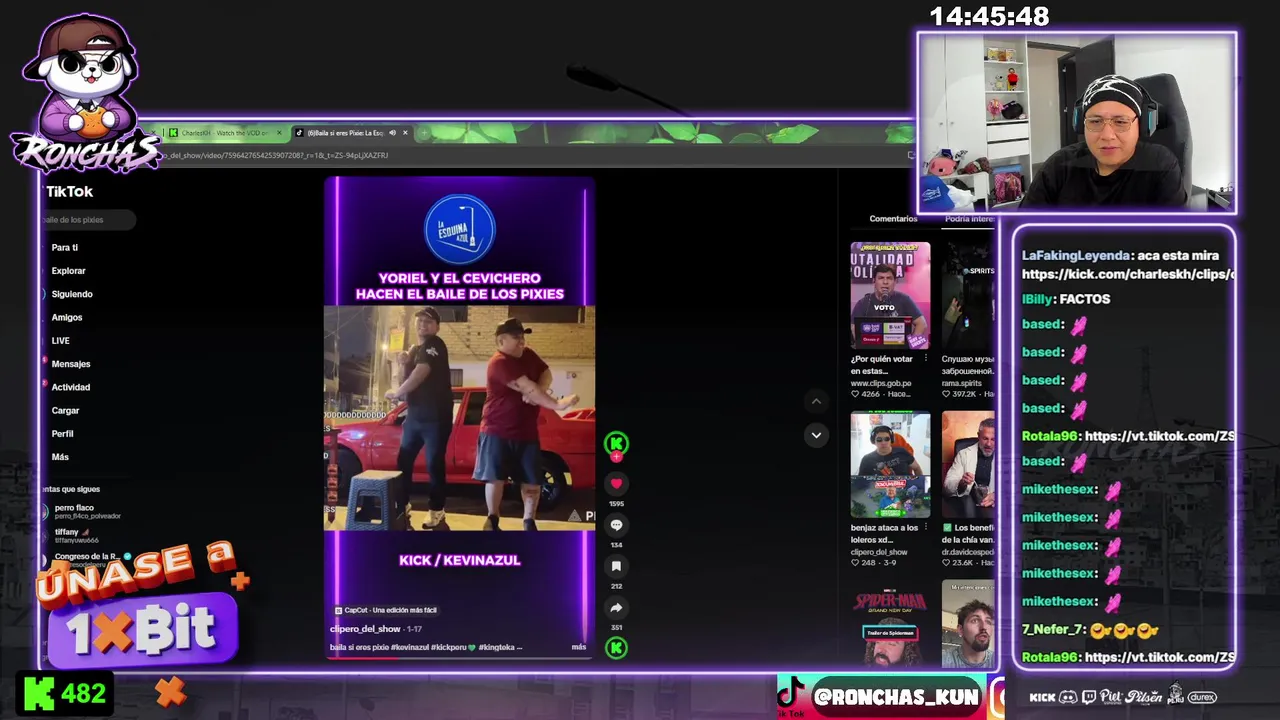Screen dimensions: 1280x720
Task: Go to the previous video with the up arrow
Action: point(816,401)
